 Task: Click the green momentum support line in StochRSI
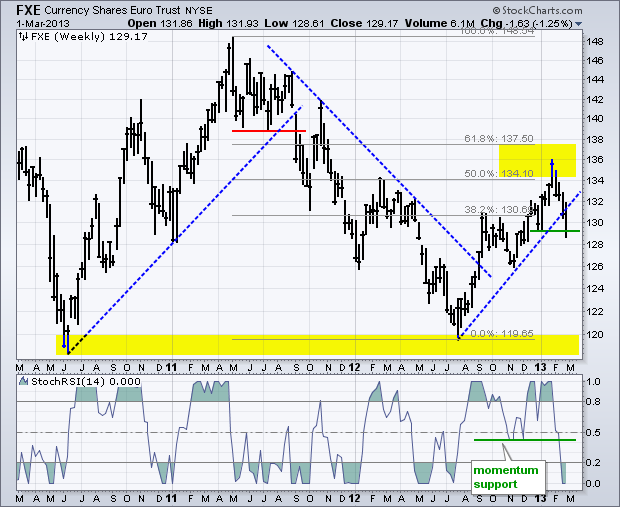[x=525, y=440]
